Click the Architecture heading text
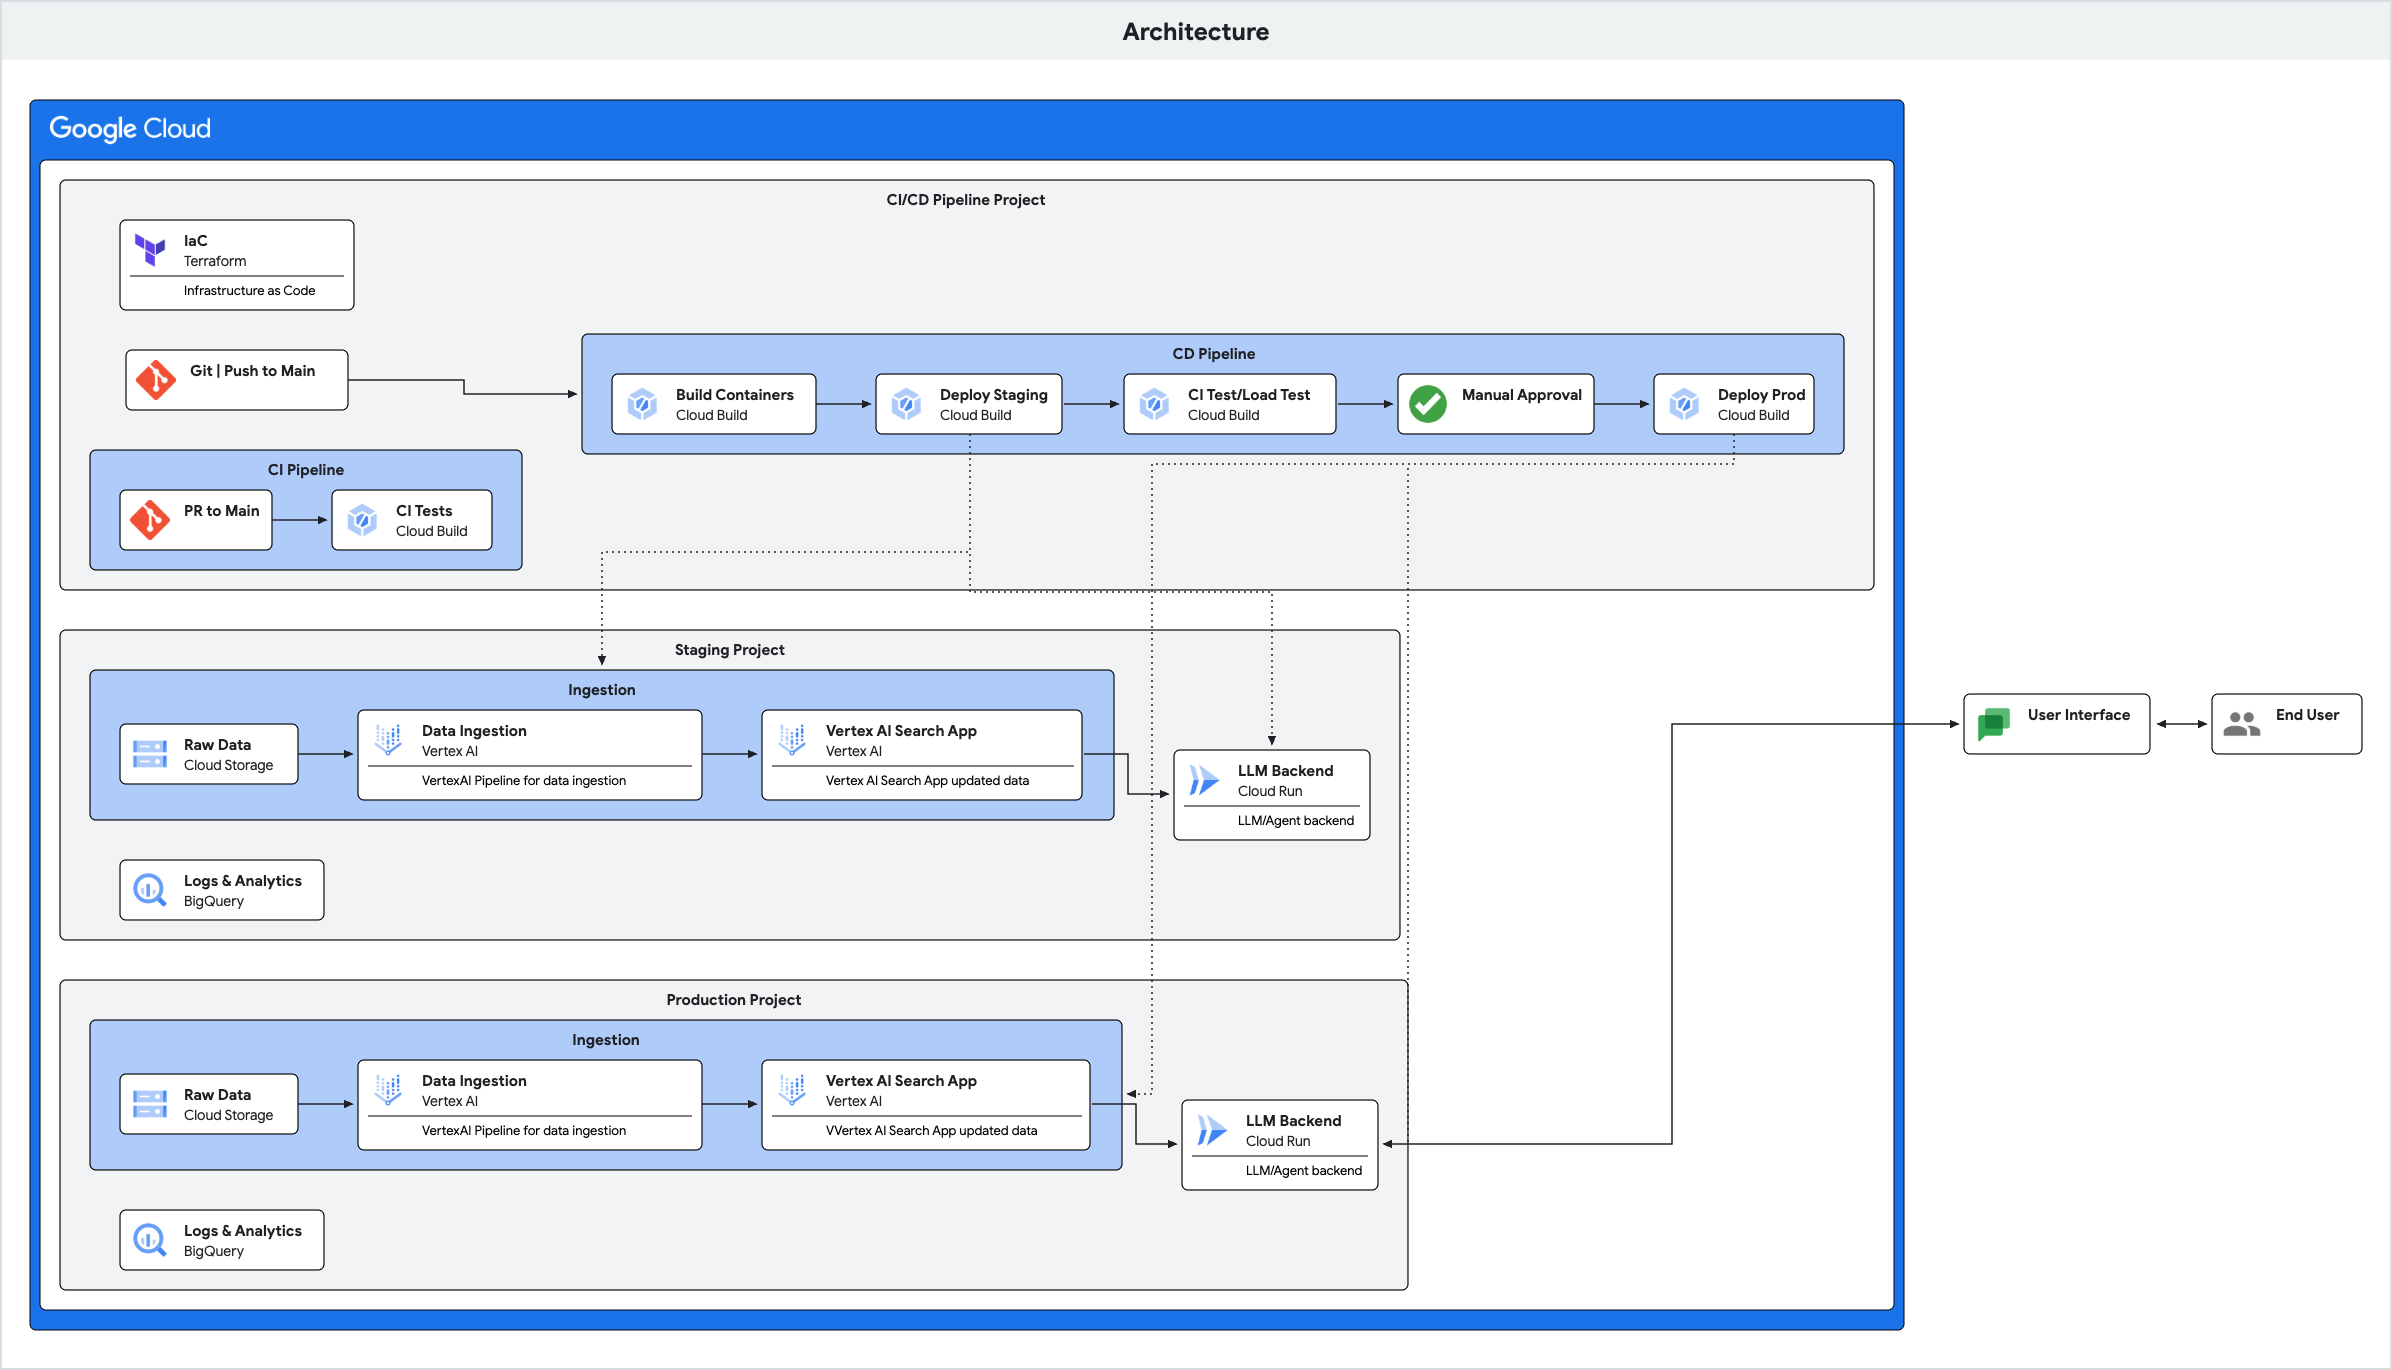 [1195, 32]
